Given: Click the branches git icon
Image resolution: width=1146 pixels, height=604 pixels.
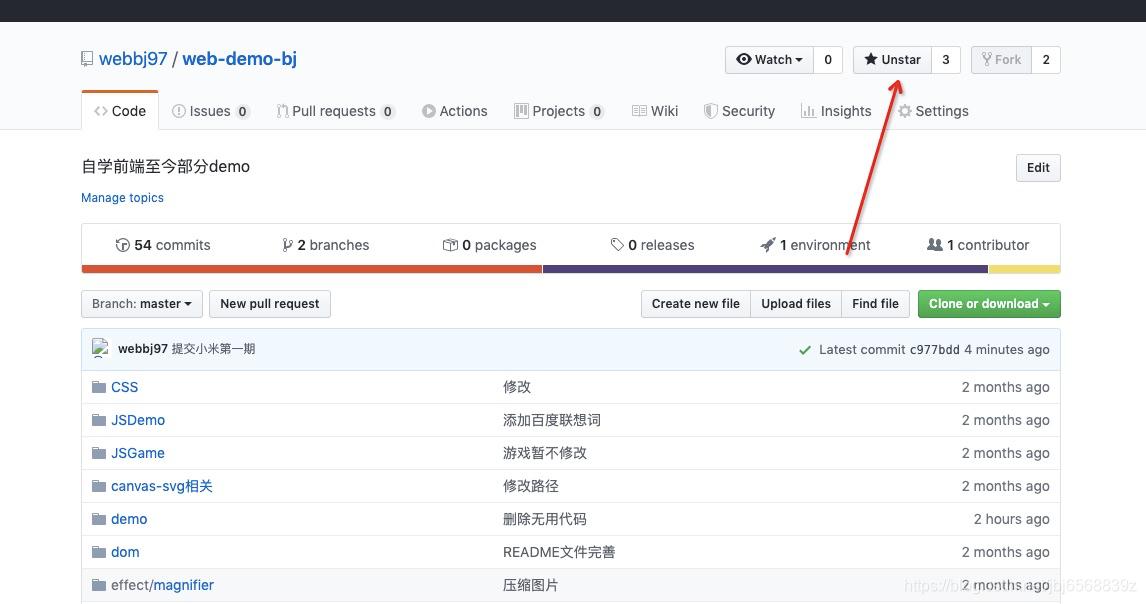Looking at the screenshot, I should (x=287, y=245).
